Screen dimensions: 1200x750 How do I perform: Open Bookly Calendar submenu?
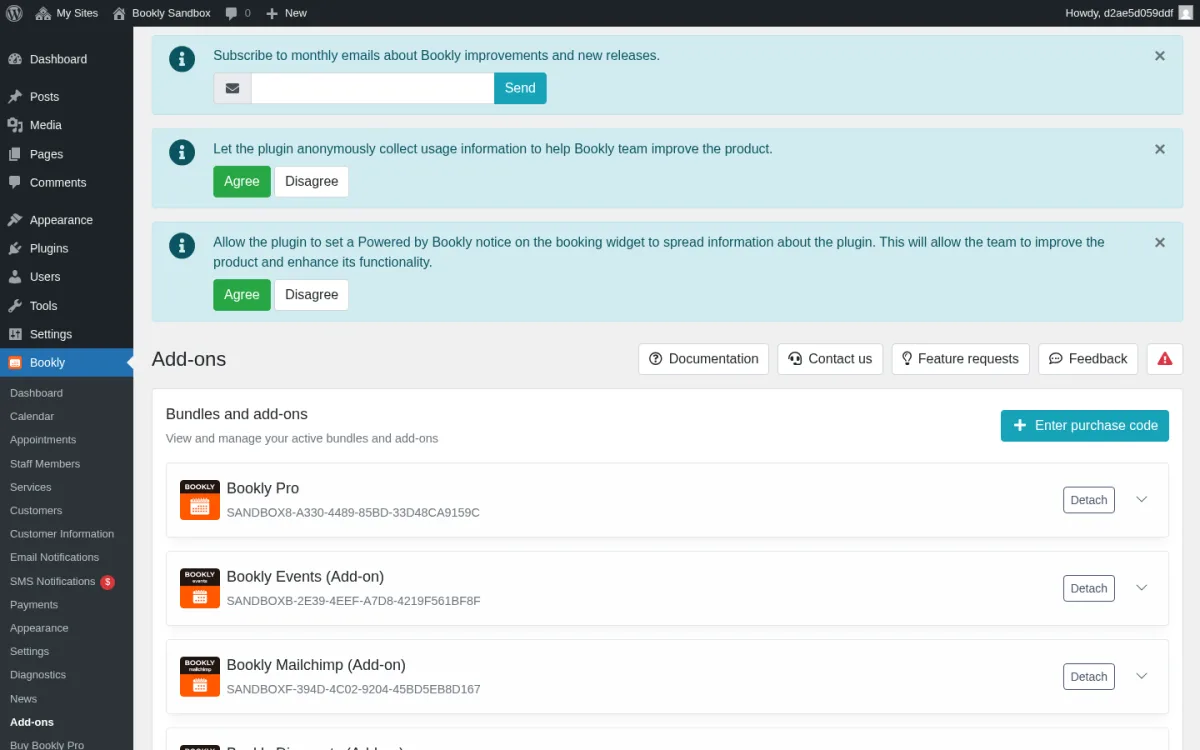pyautogui.click(x=32, y=416)
